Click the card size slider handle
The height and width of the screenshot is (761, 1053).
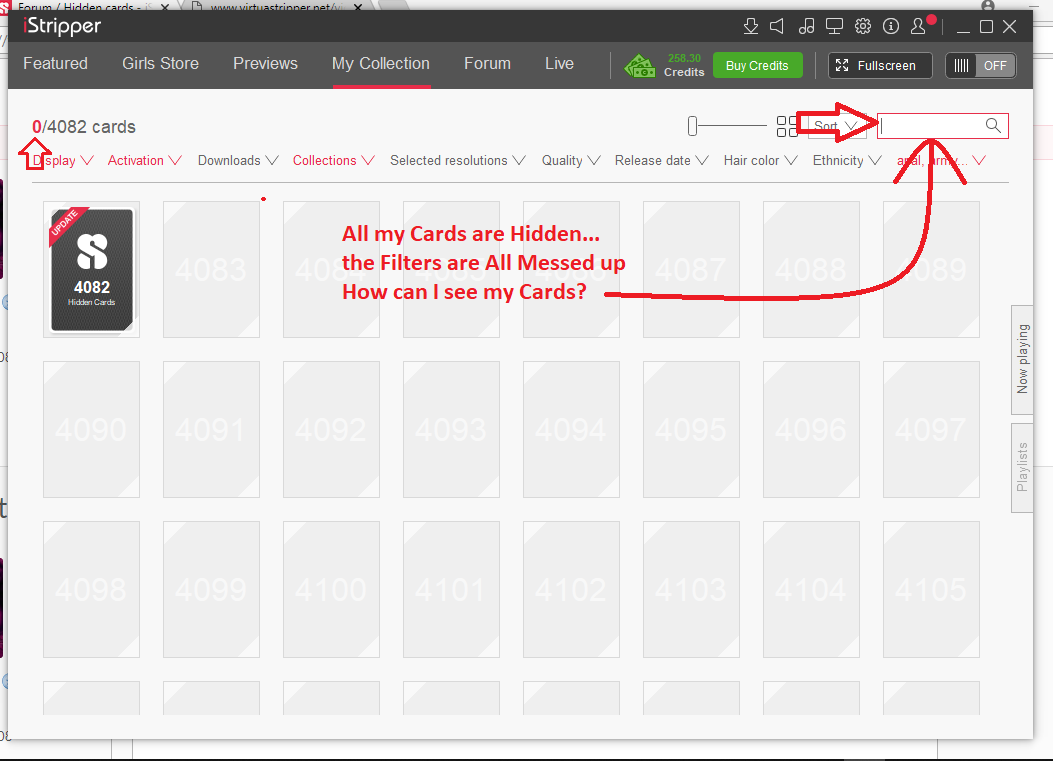point(692,126)
